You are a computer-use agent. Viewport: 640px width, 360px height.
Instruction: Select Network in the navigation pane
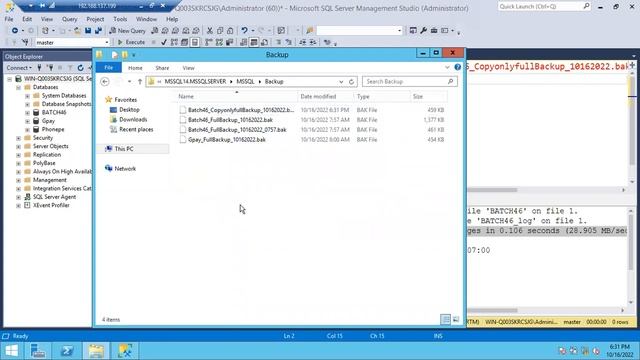point(125,169)
